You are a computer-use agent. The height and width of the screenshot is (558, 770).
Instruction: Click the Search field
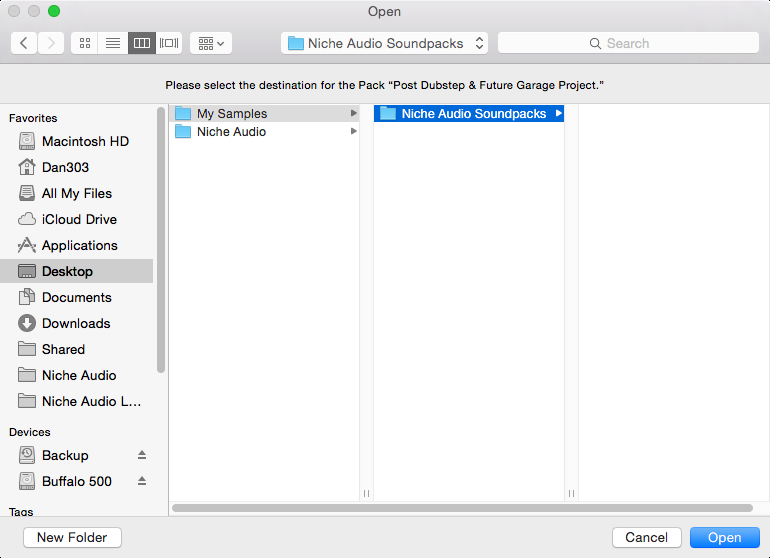(628, 43)
